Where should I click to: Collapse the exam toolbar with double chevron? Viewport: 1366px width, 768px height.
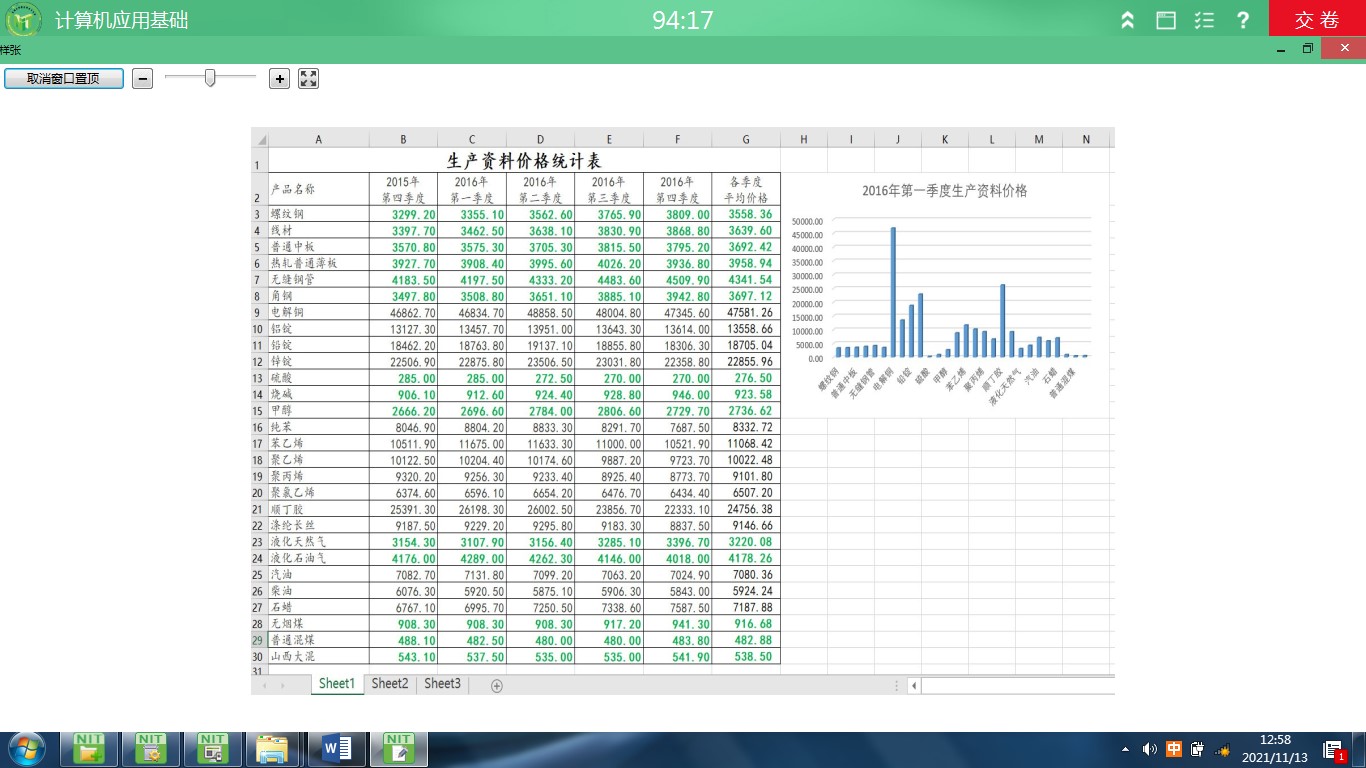[x=1127, y=20]
